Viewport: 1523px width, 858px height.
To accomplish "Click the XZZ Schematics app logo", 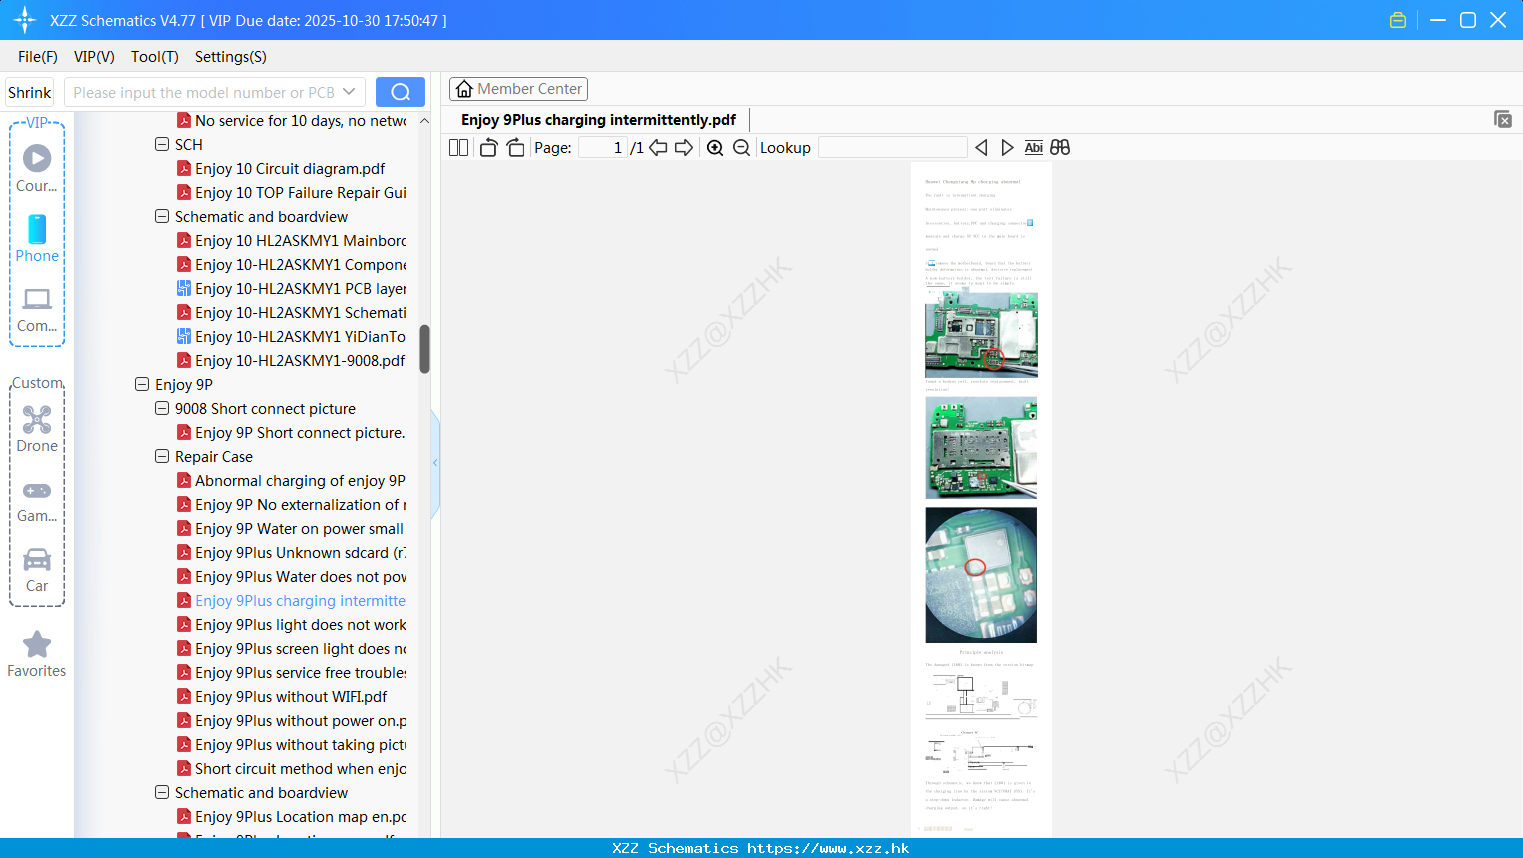I will click(24, 20).
